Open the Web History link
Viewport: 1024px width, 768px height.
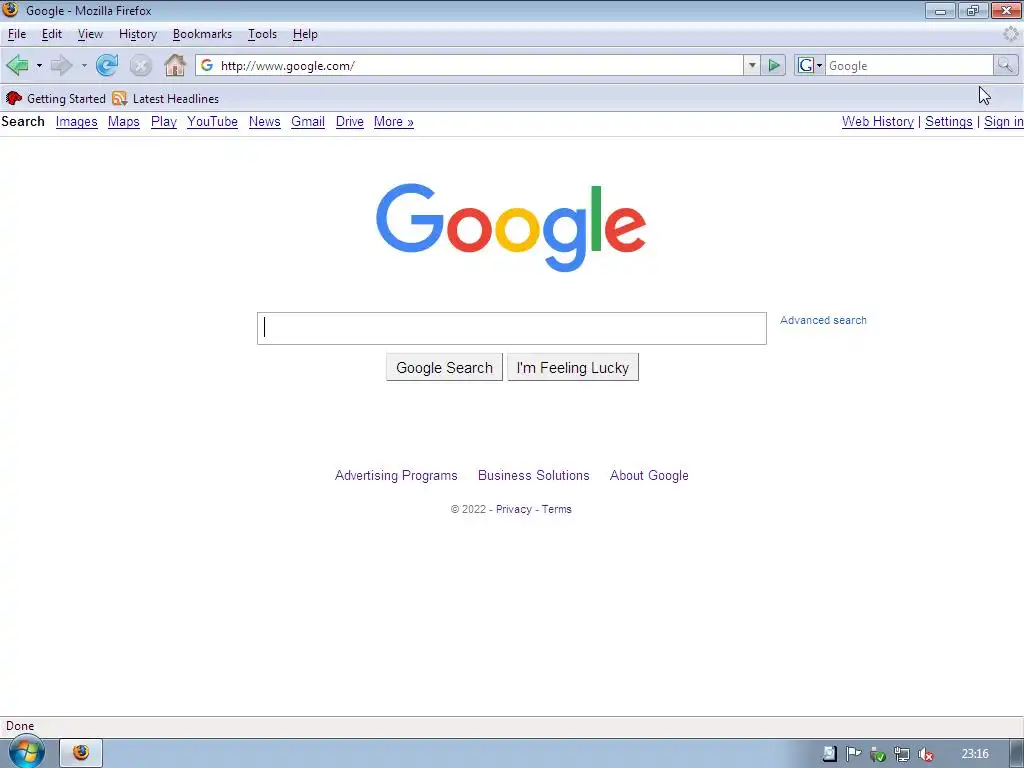pos(878,121)
